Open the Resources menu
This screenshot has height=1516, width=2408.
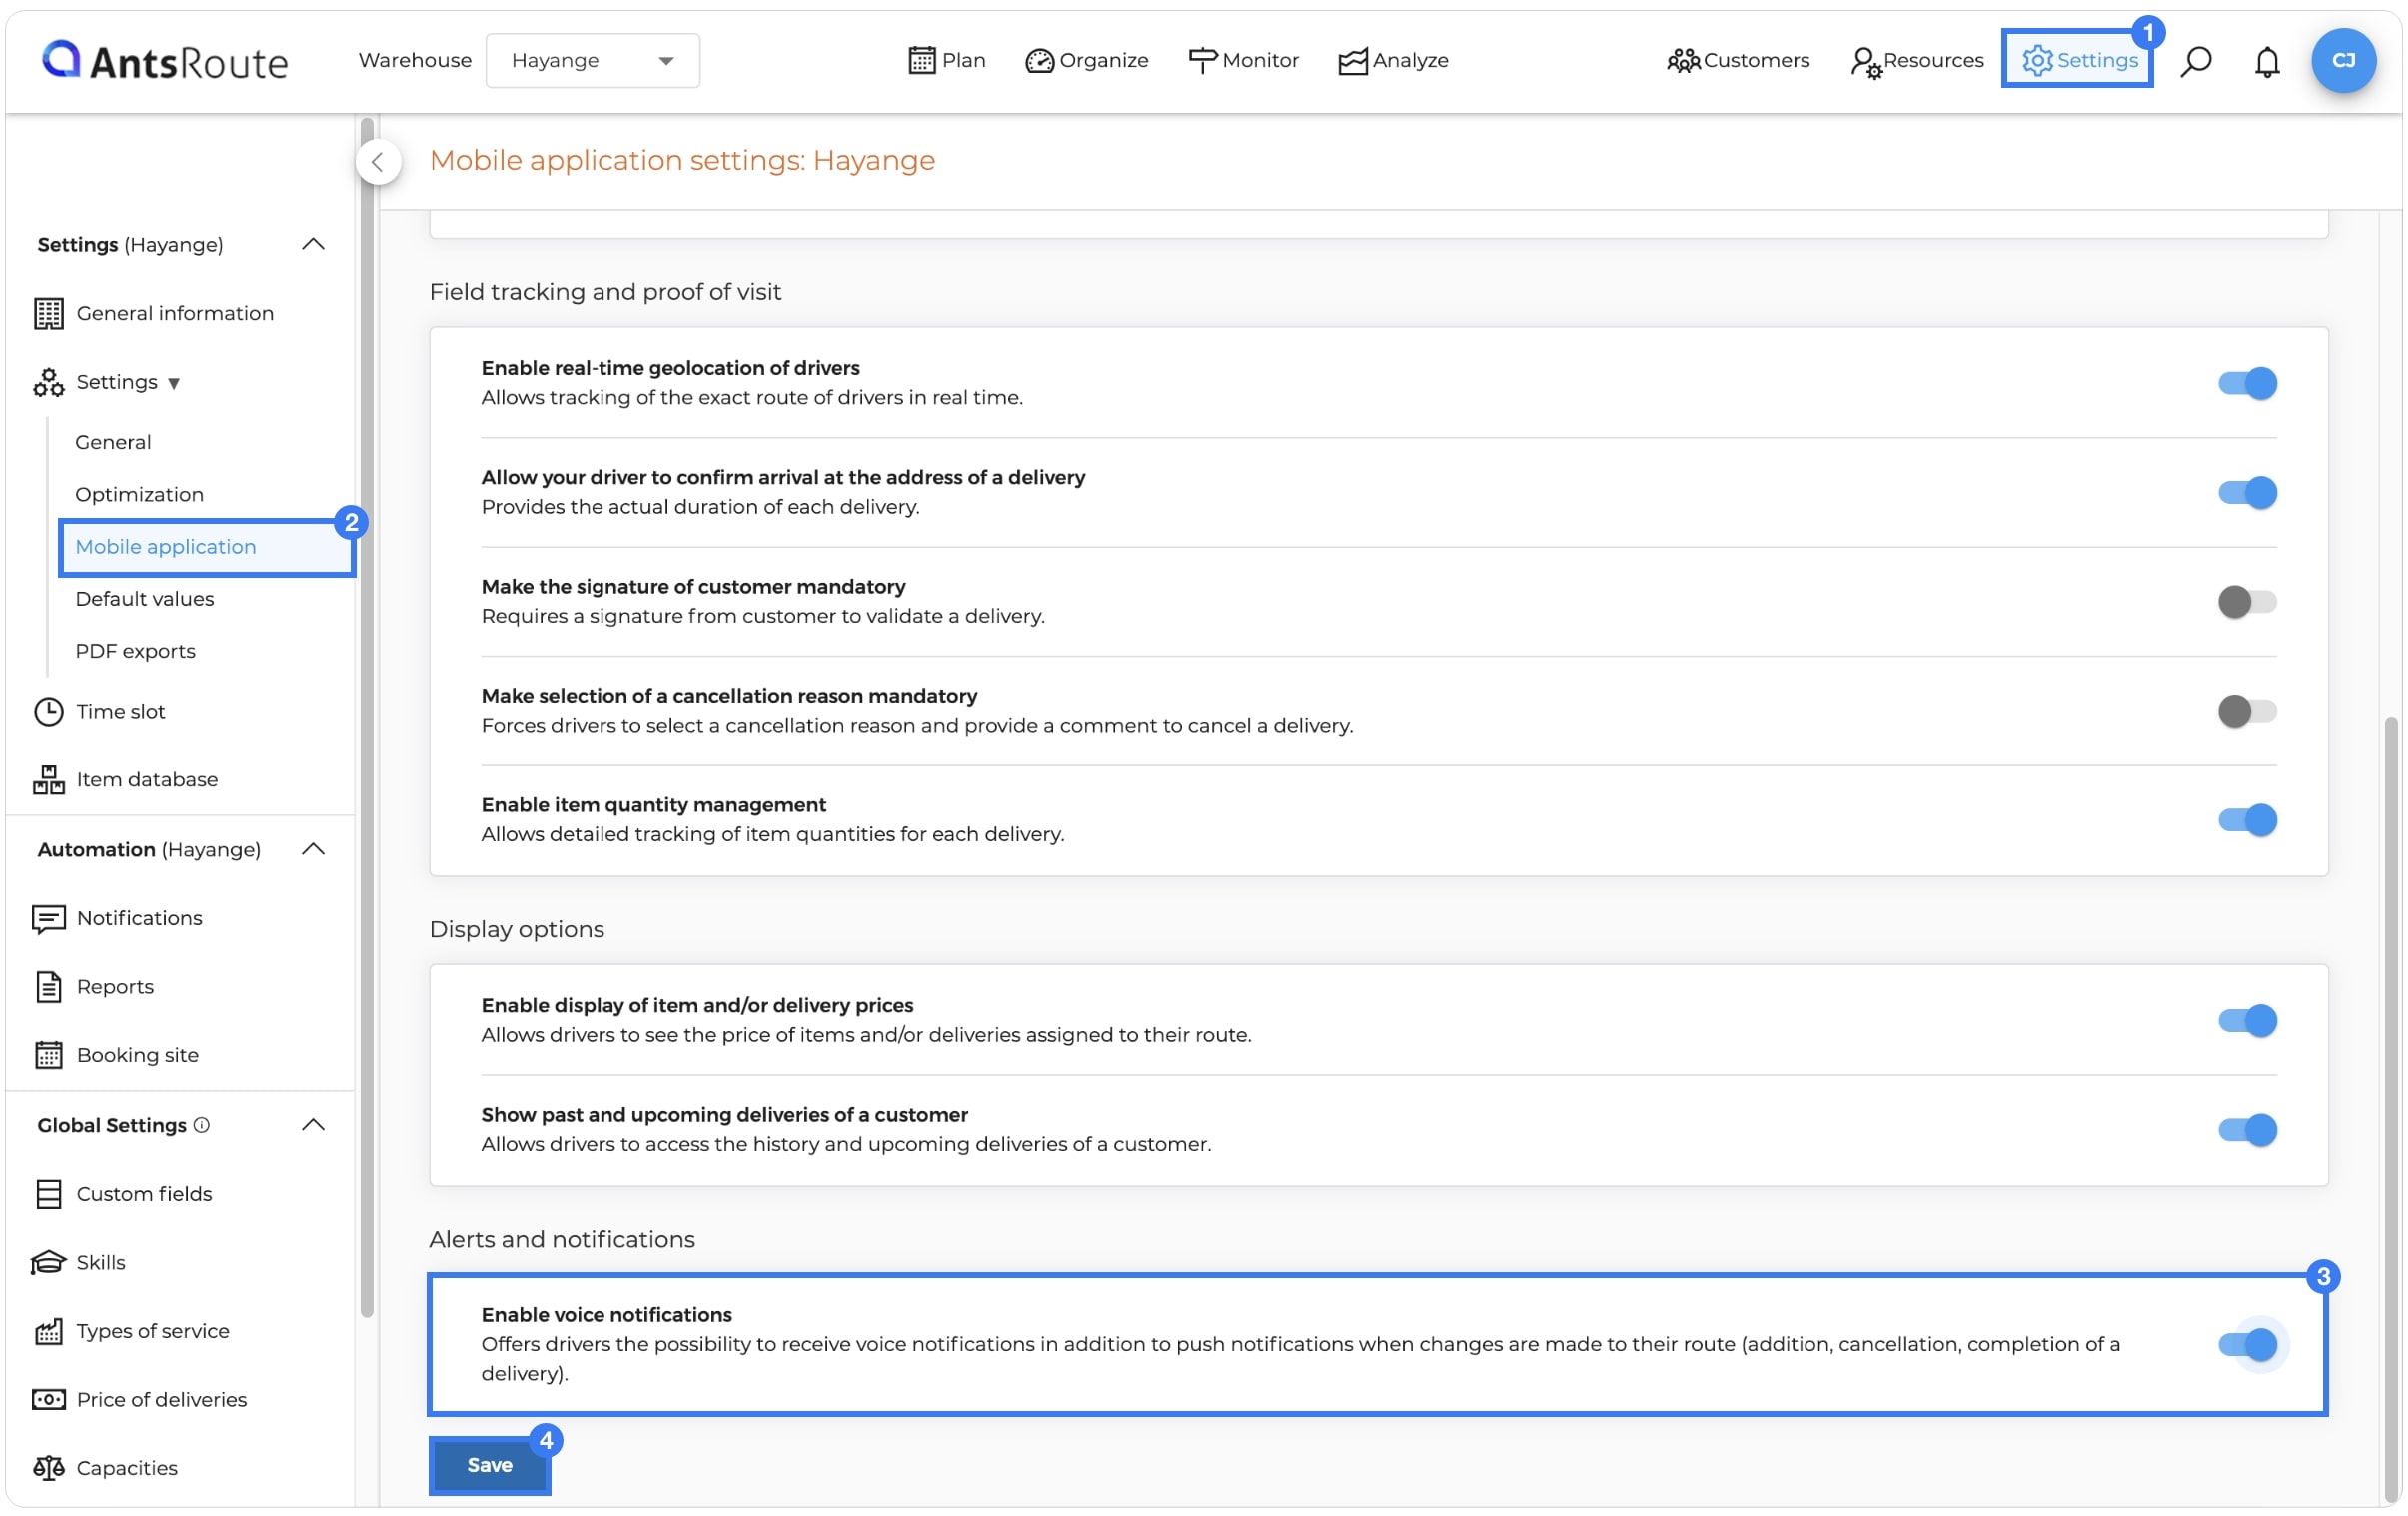click(x=1916, y=61)
